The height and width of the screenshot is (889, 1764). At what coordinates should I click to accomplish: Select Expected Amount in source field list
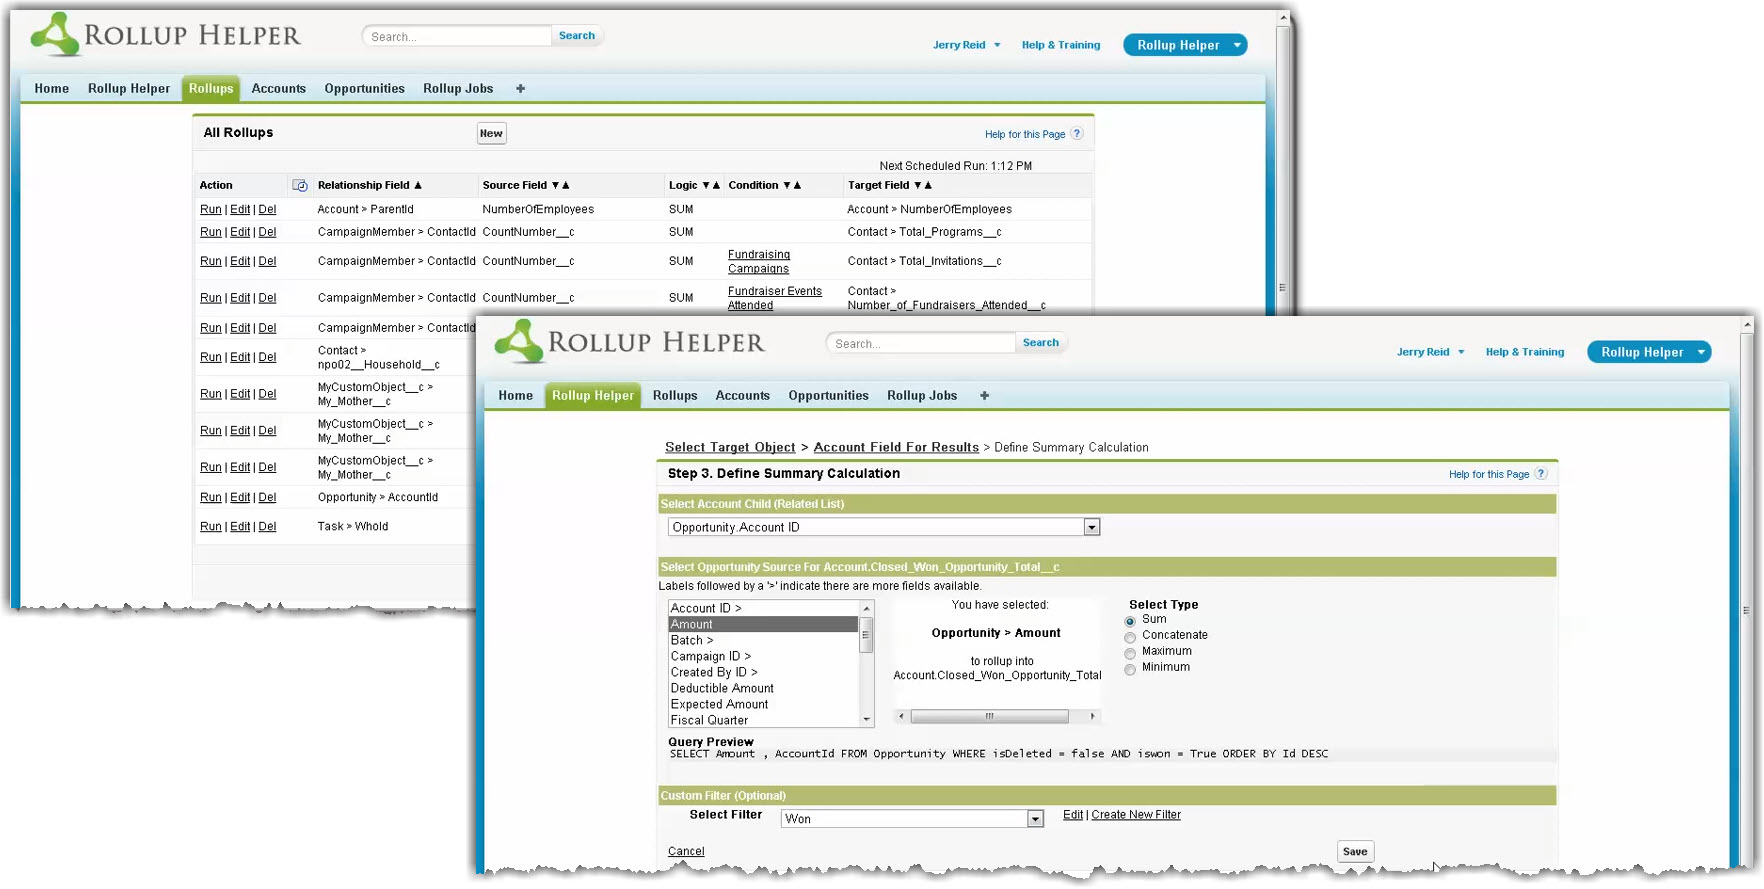pos(719,705)
